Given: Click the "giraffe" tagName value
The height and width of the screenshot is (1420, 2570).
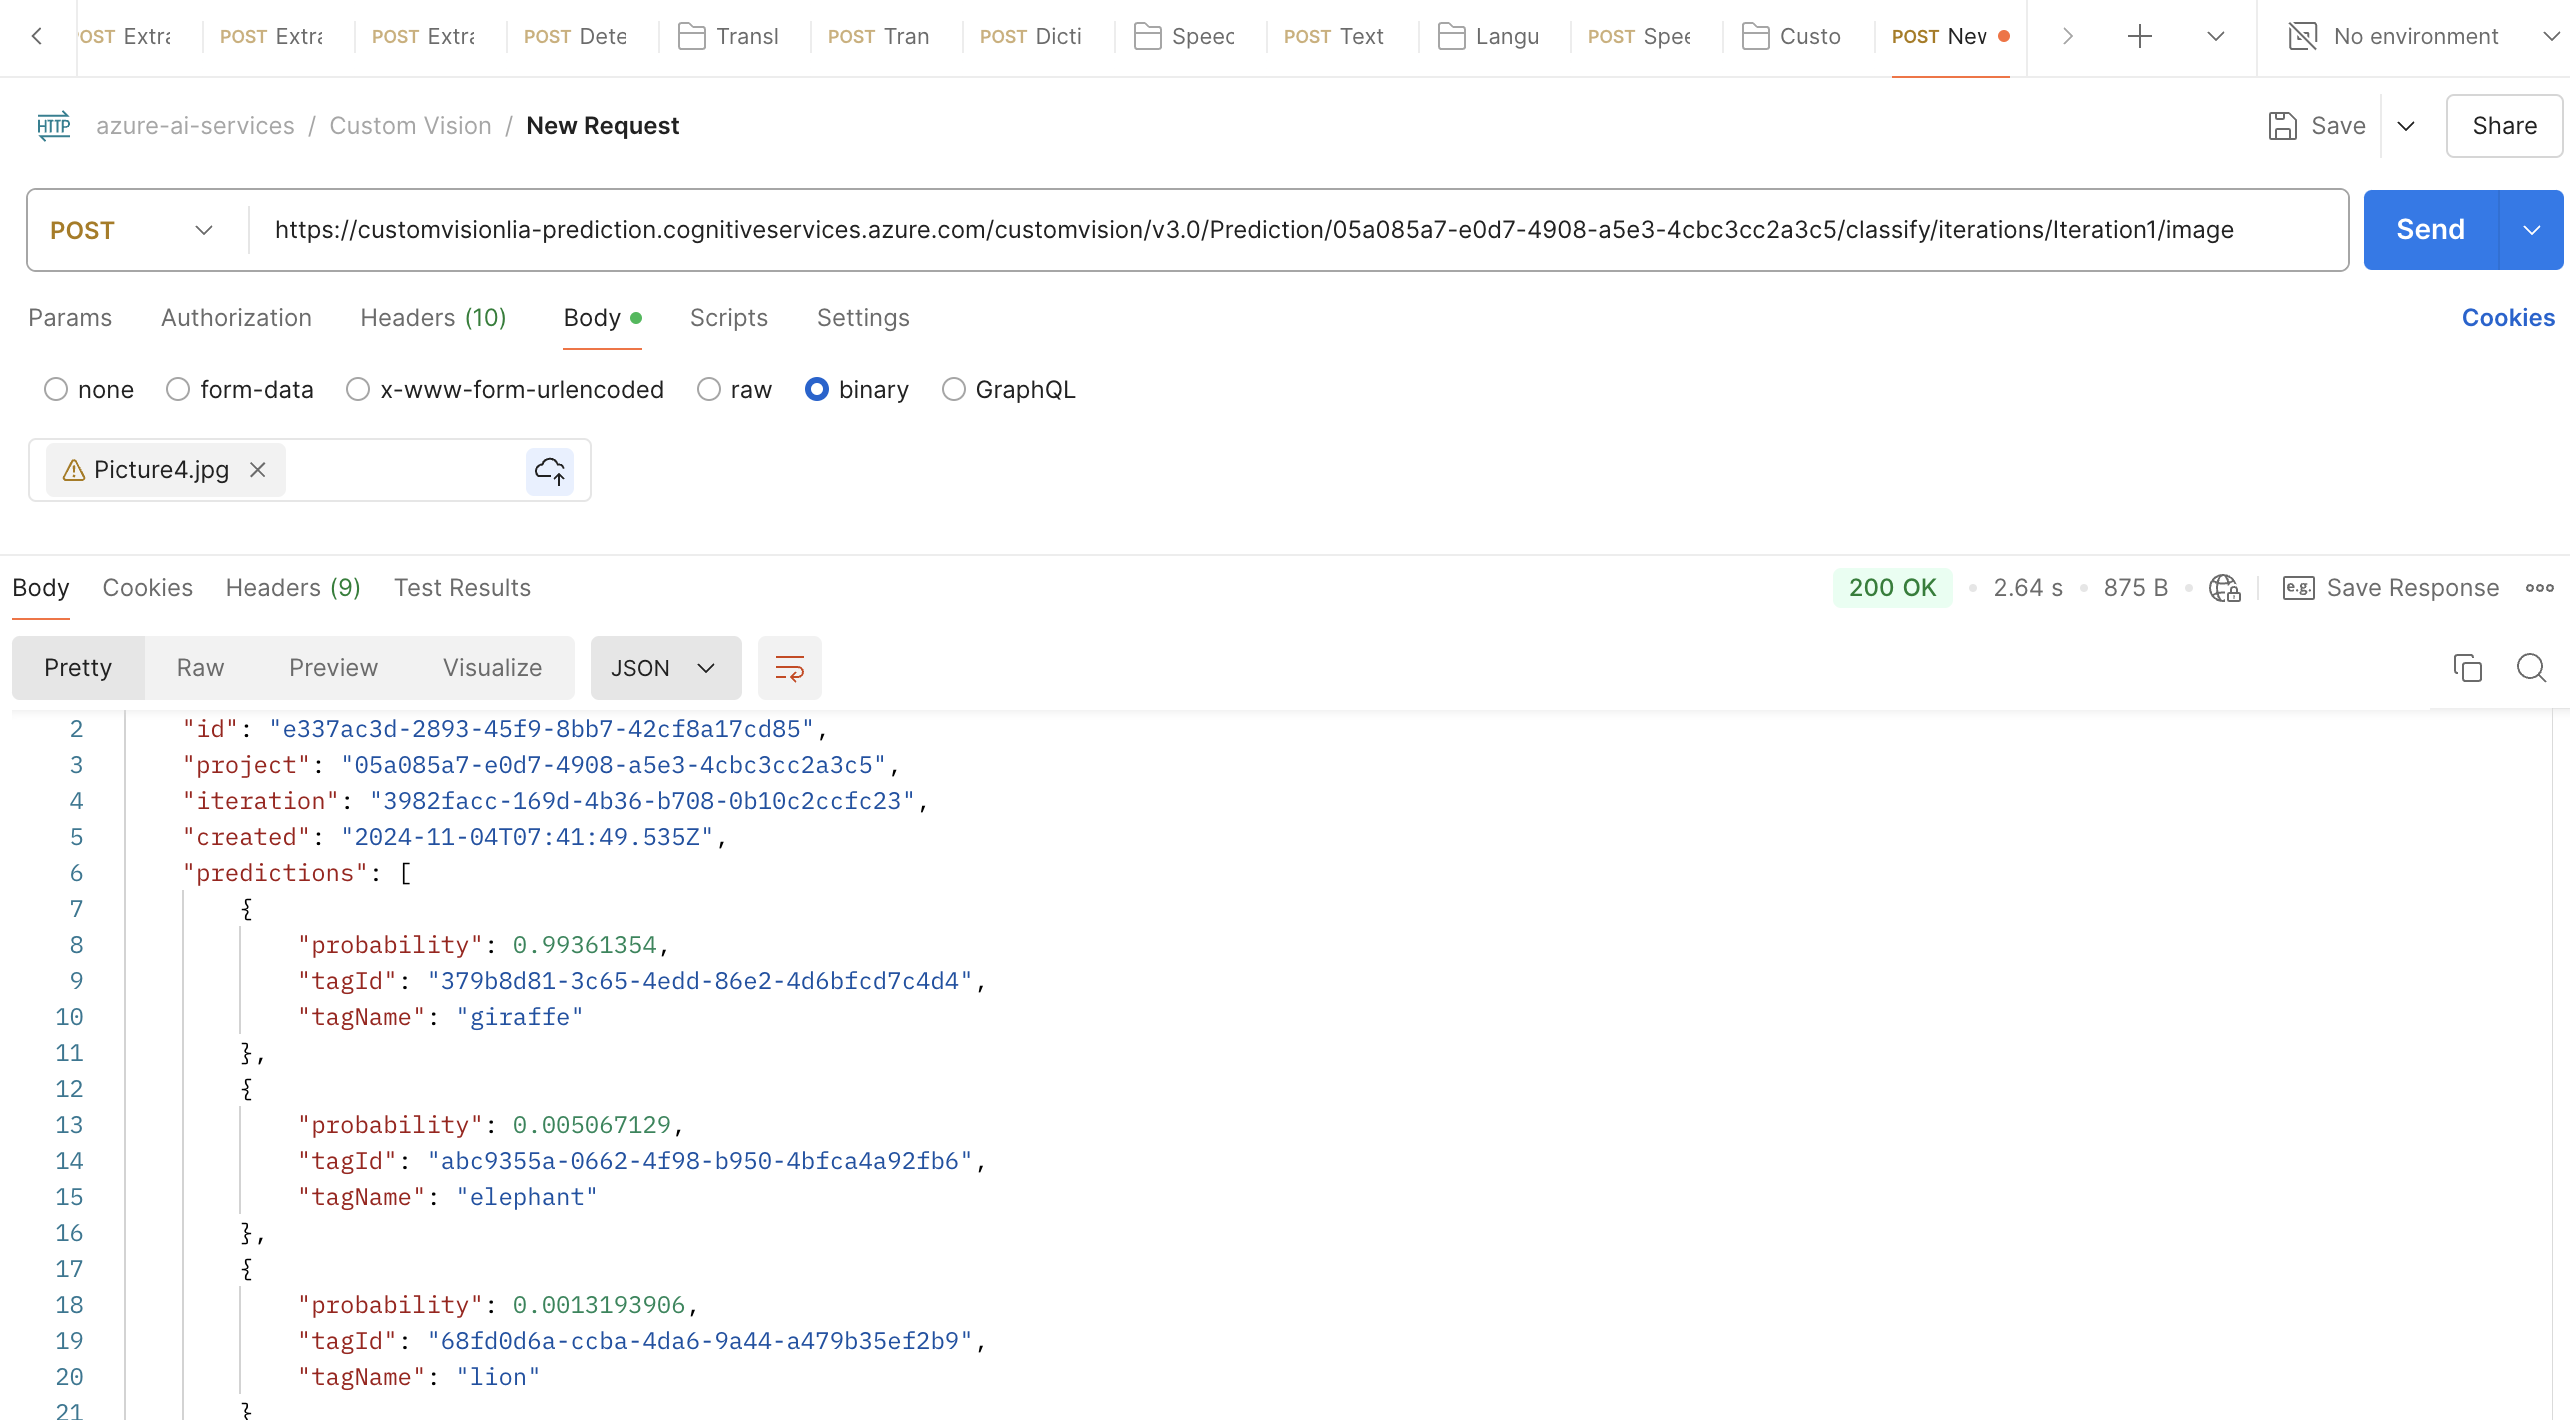Looking at the screenshot, I should coord(520,1017).
